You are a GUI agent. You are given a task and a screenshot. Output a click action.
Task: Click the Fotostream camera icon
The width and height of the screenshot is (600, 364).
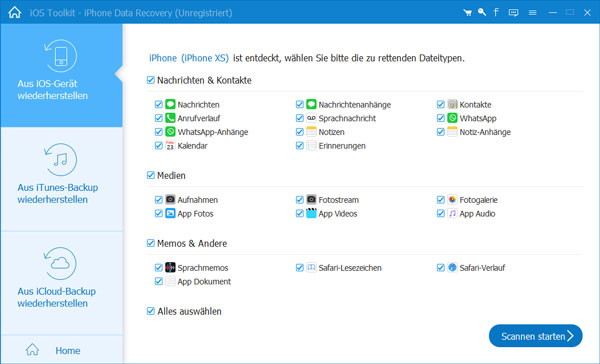(311, 199)
